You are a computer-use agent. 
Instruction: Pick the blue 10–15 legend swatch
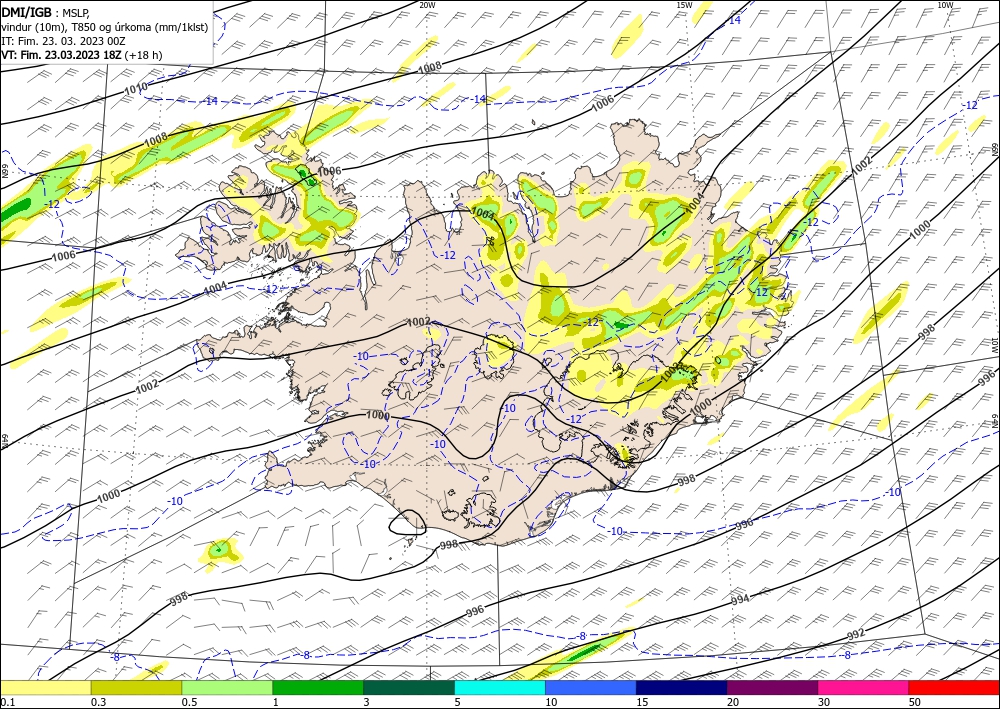(591, 687)
